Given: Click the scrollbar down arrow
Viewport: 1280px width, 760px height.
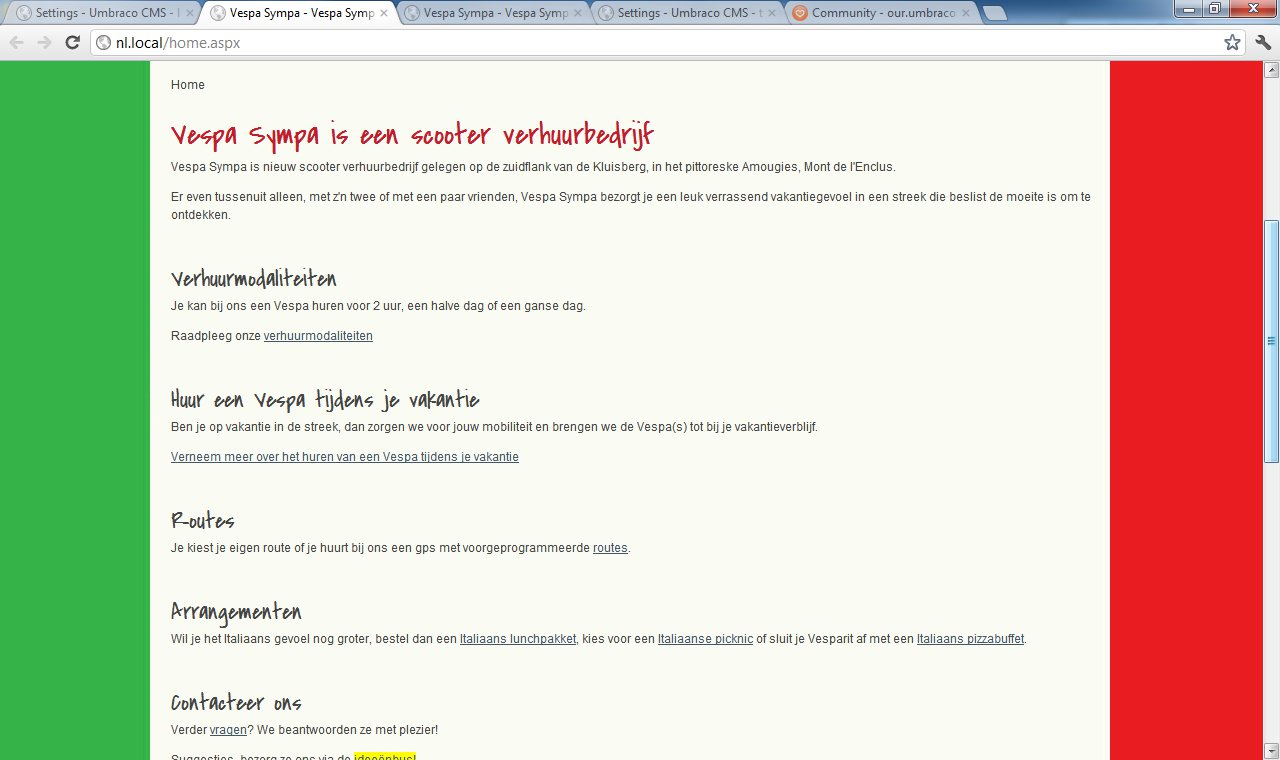Looking at the screenshot, I should point(1271,751).
